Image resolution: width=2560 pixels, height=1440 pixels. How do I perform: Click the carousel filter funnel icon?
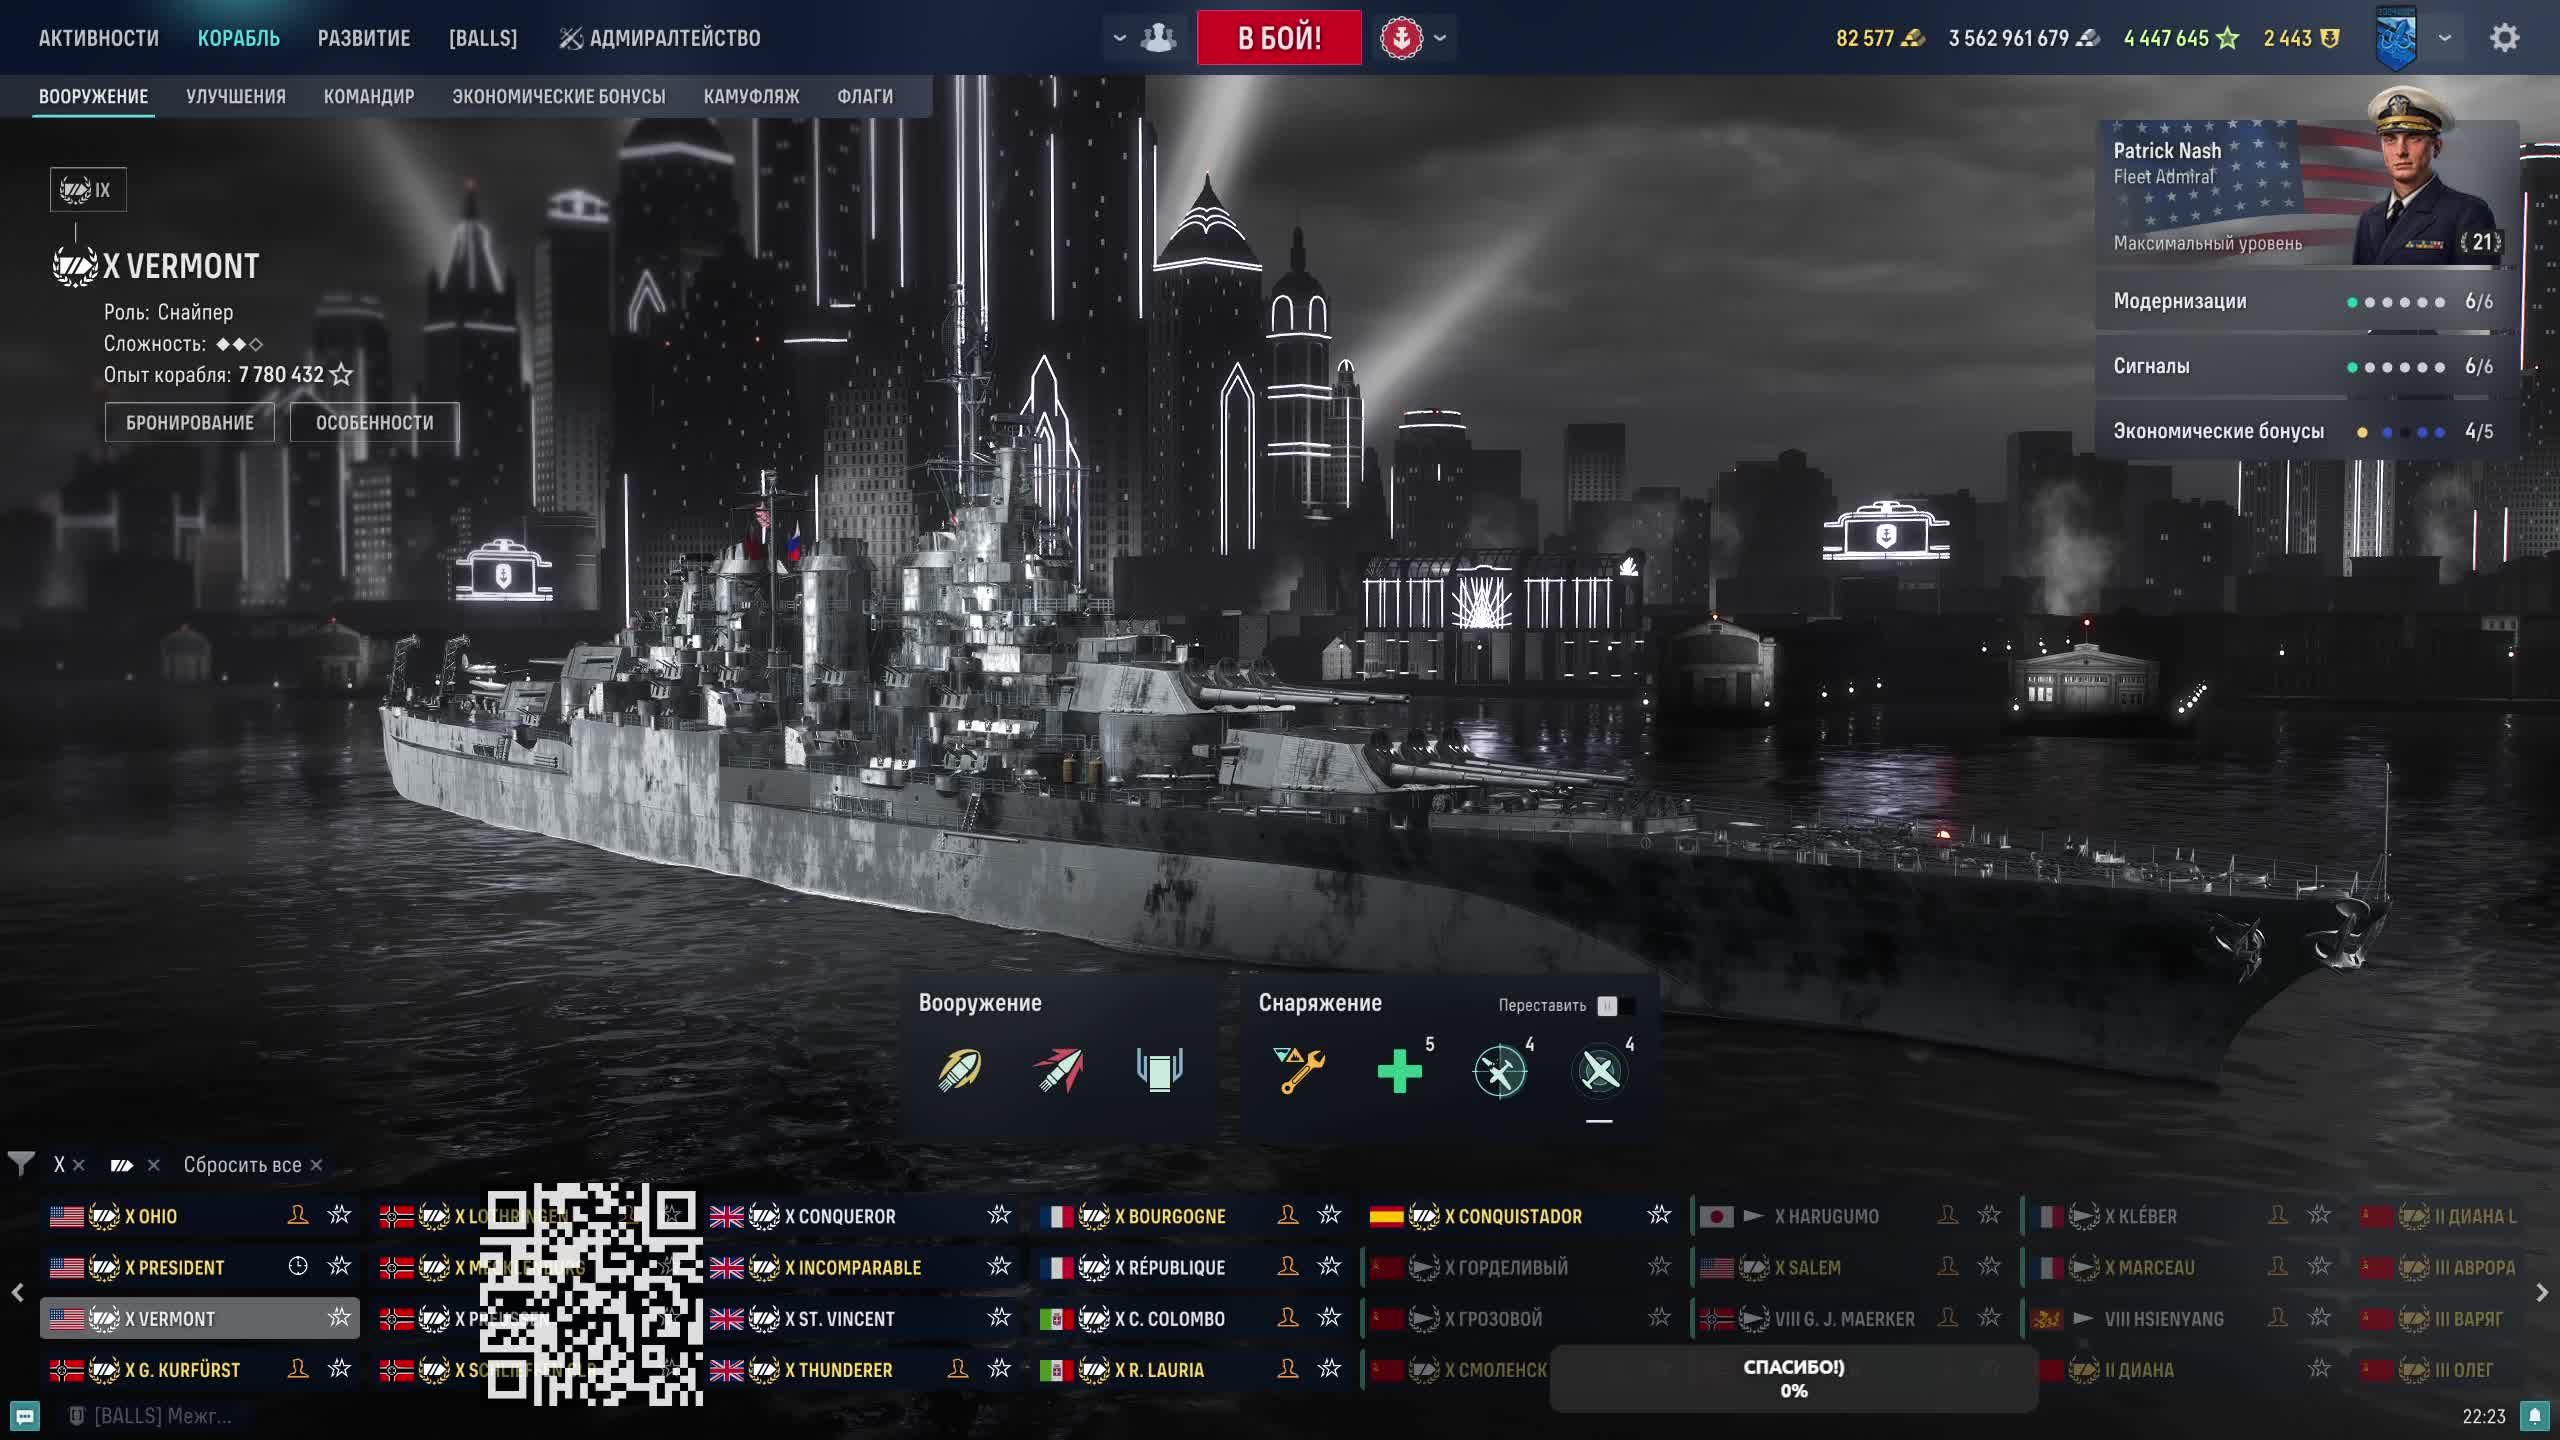coord(21,1164)
